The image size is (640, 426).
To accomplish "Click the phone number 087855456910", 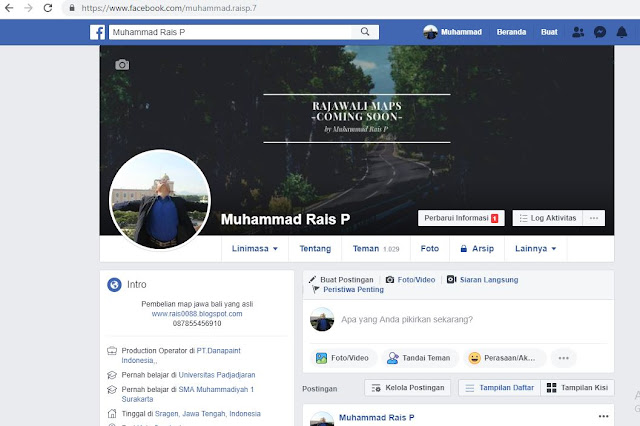I will coord(197,324).
